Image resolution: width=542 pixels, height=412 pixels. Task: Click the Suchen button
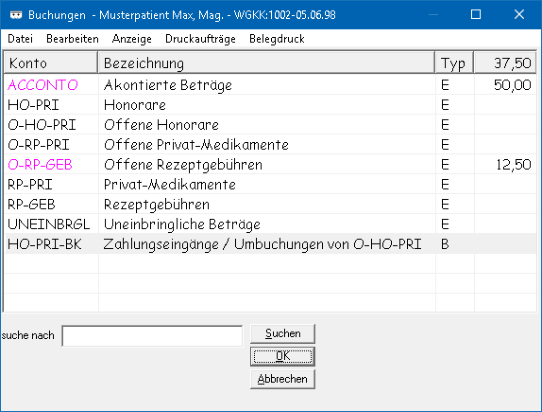point(282,334)
